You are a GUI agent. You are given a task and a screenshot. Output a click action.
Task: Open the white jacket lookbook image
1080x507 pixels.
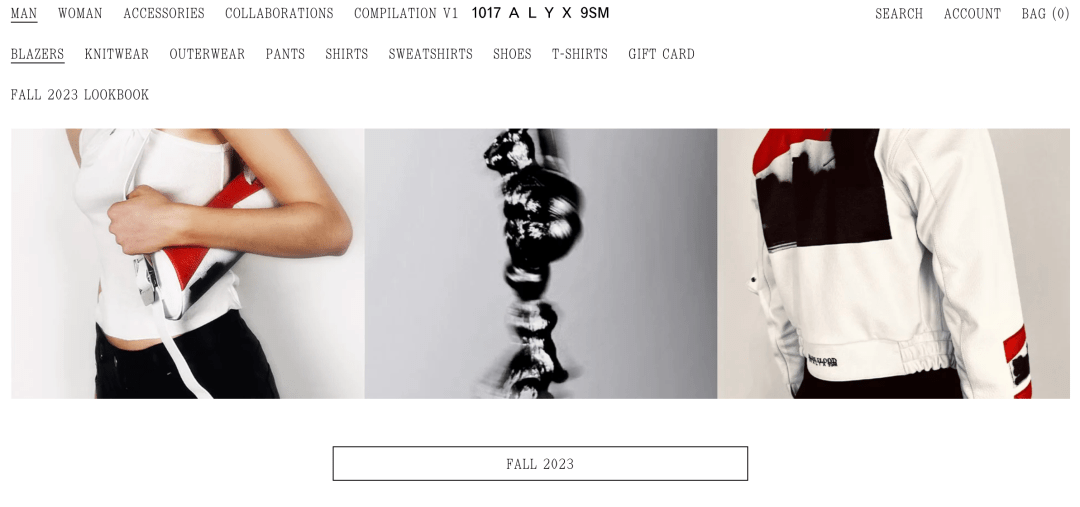click(x=893, y=264)
